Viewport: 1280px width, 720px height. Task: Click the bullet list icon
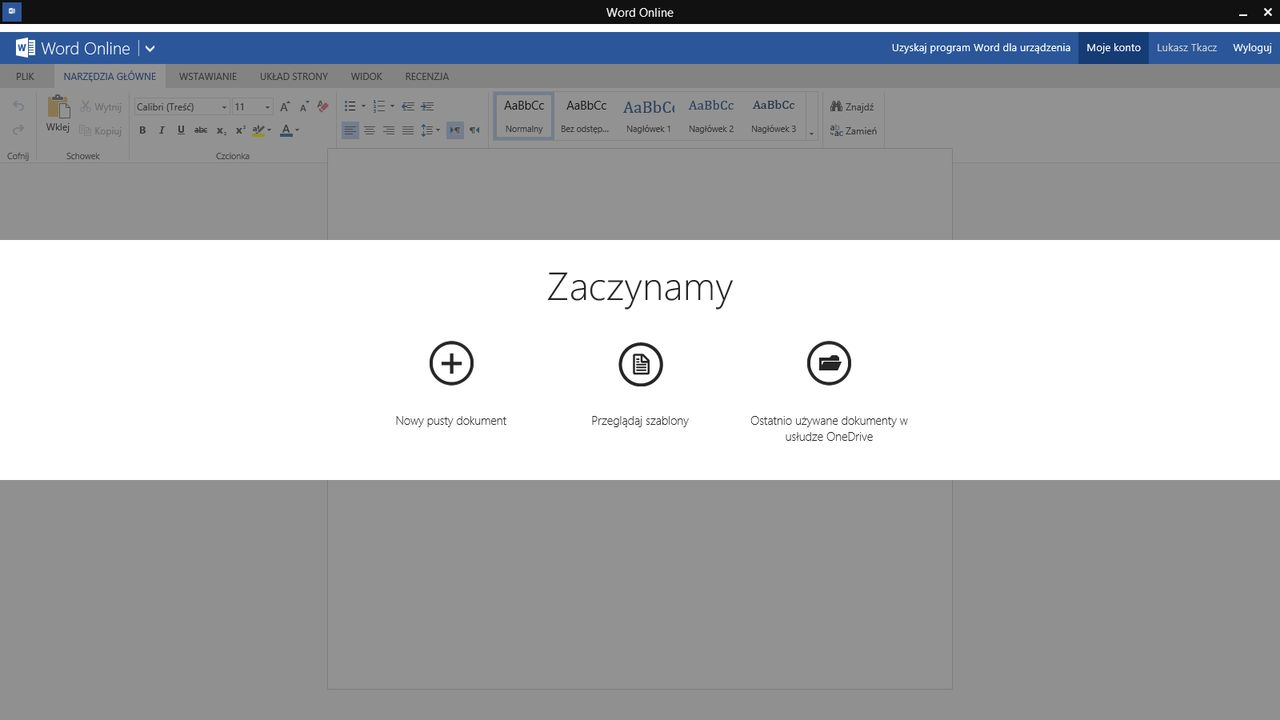[x=350, y=106]
